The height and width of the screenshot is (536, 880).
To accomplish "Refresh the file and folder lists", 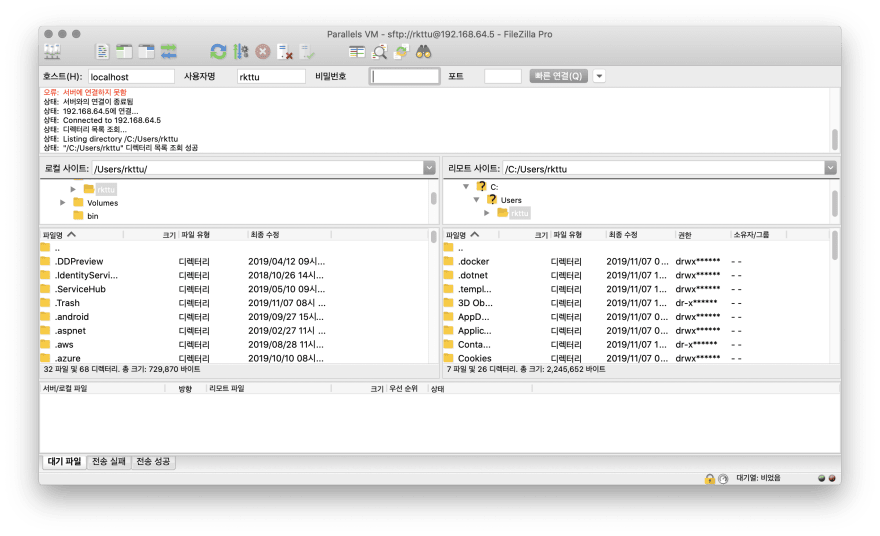I will point(218,52).
